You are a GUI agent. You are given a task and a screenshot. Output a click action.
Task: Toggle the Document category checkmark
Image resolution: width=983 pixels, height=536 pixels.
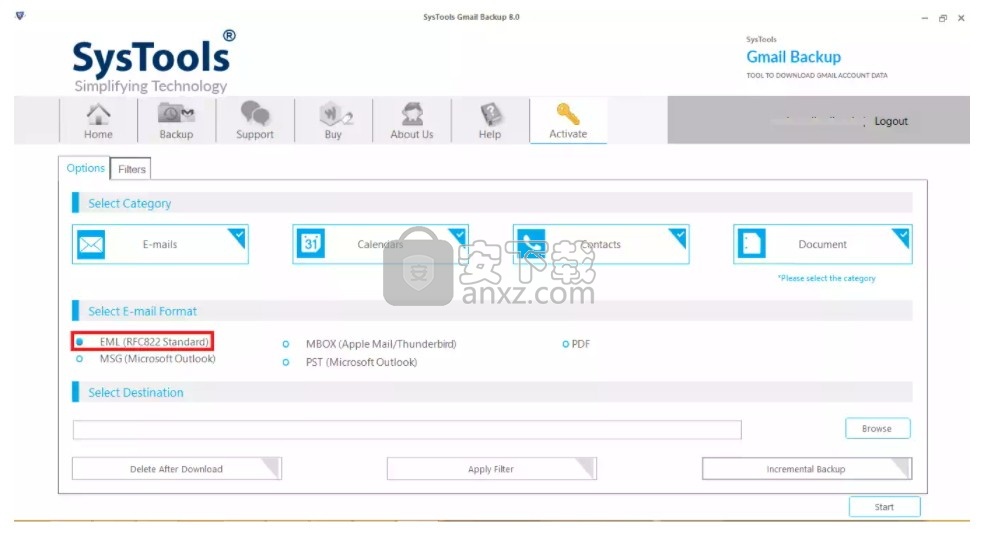(x=902, y=236)
